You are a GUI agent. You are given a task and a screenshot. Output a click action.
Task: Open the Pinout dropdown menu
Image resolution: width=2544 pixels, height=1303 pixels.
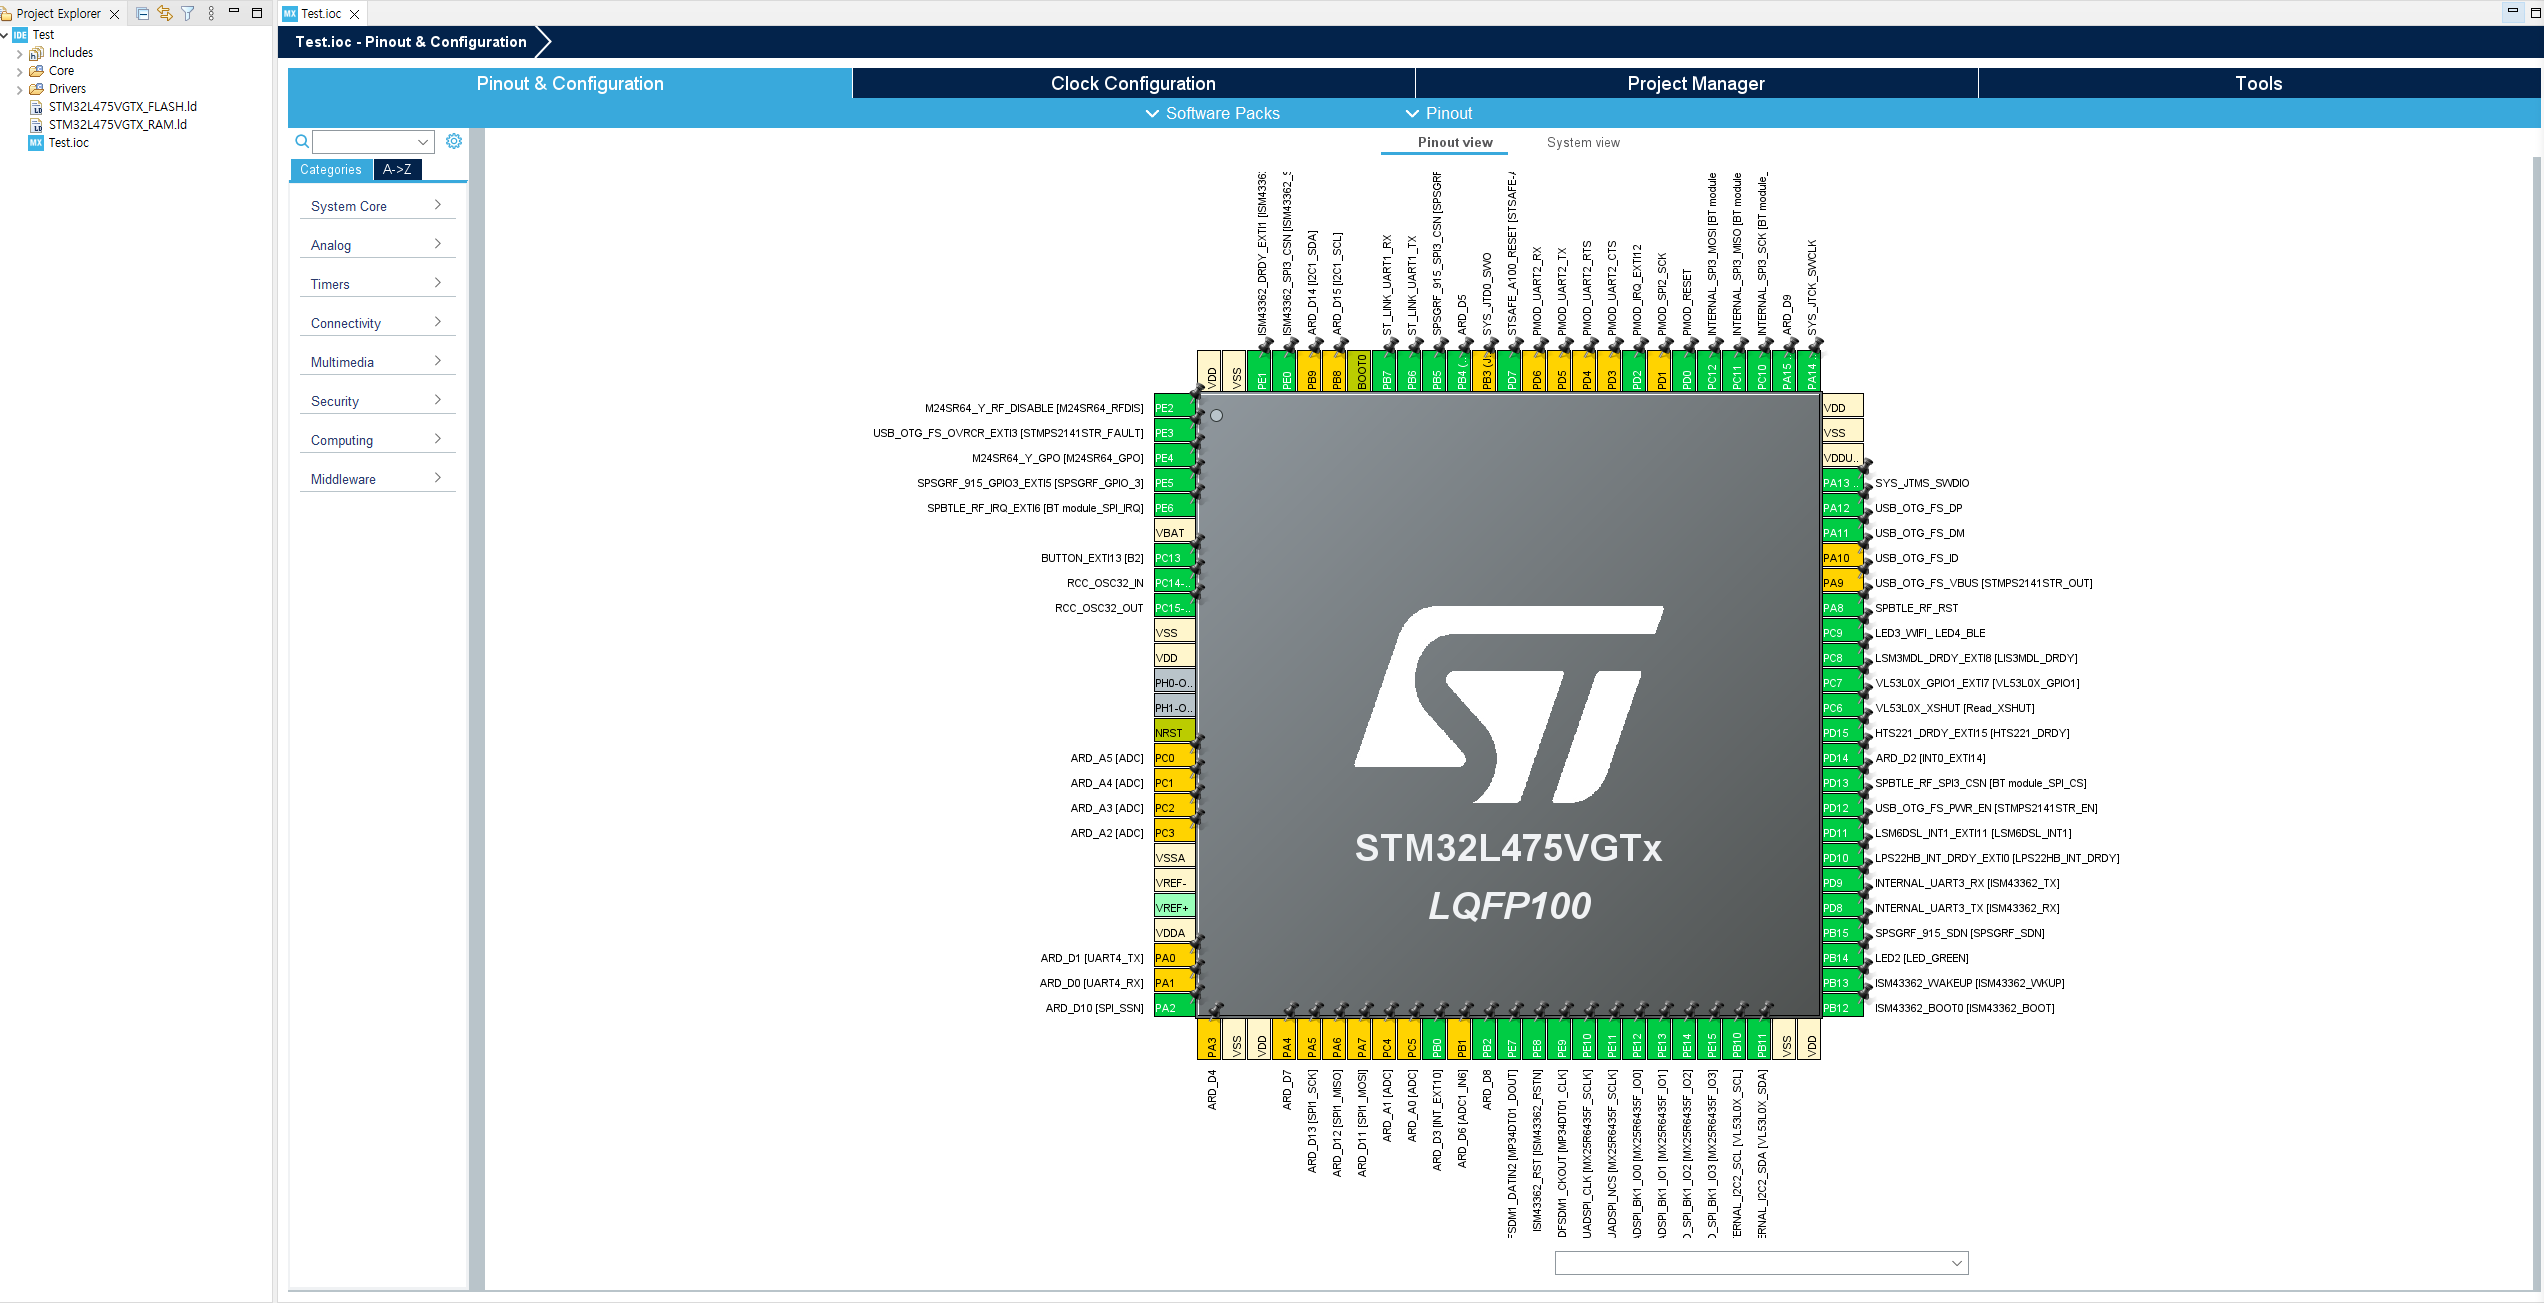pyautogui.click(x=1438, y=114)
